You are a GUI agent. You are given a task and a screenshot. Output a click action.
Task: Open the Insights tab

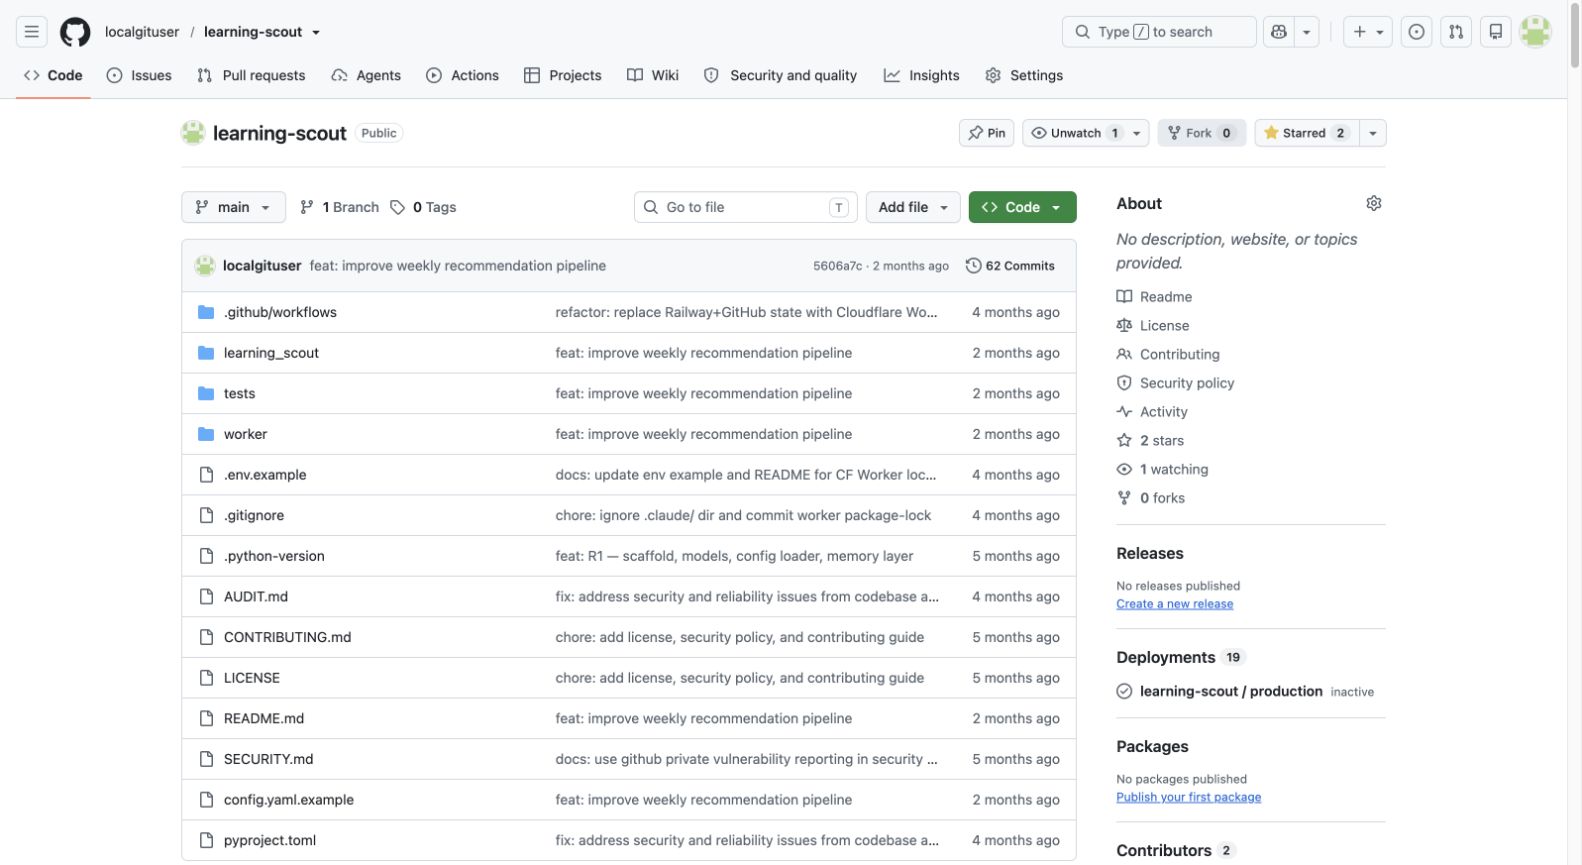point(921,75)
